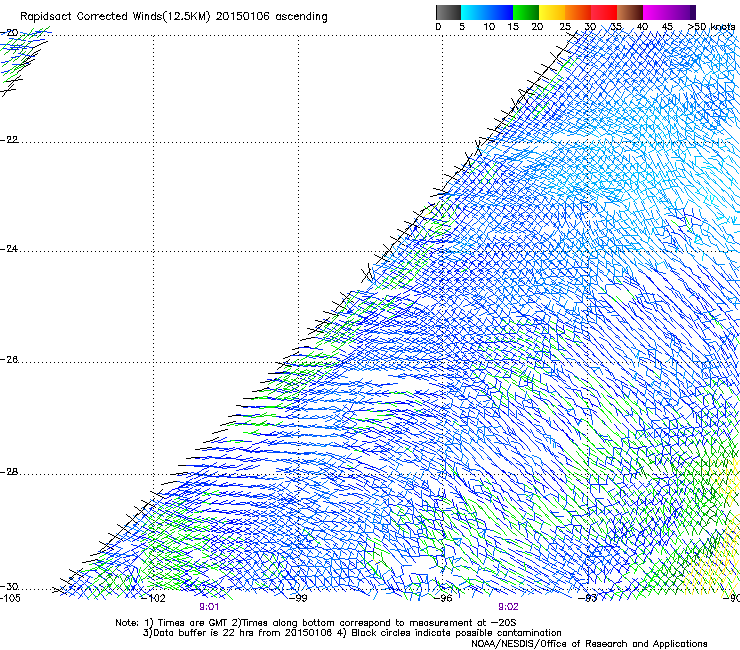This screenshot has height=650, width=740.
Task: Click the NOAA/NESDIS Office of Research credit text
Action: pos(589,644)
